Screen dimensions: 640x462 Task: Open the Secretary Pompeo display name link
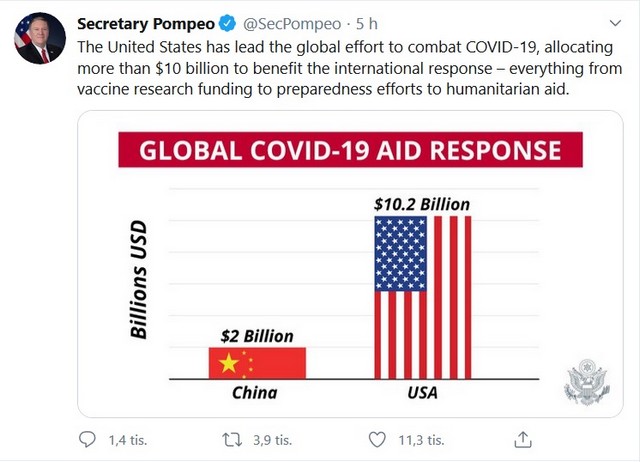[x=146, y=24]
